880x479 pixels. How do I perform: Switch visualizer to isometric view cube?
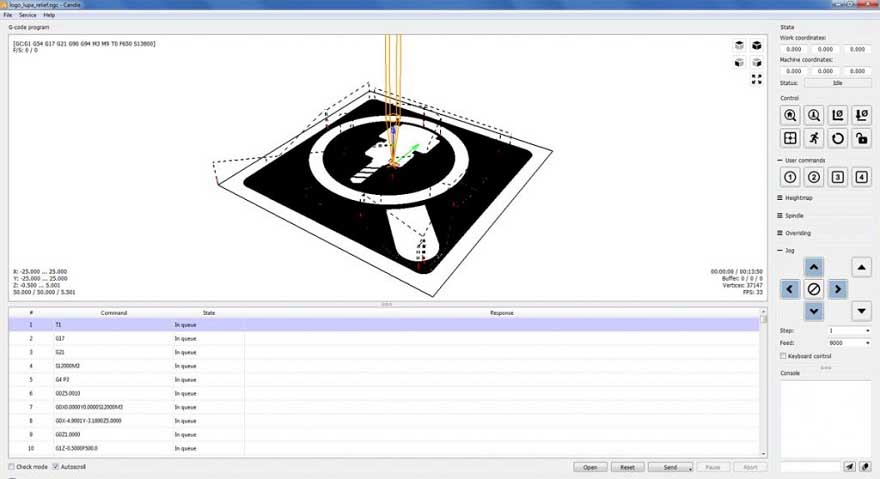[x=757, y=45]
